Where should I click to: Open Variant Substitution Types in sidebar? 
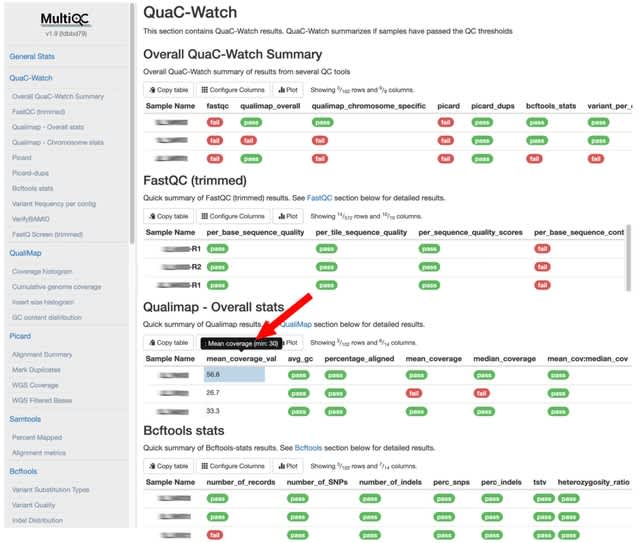pyautogui.click(x=50, y=489)
